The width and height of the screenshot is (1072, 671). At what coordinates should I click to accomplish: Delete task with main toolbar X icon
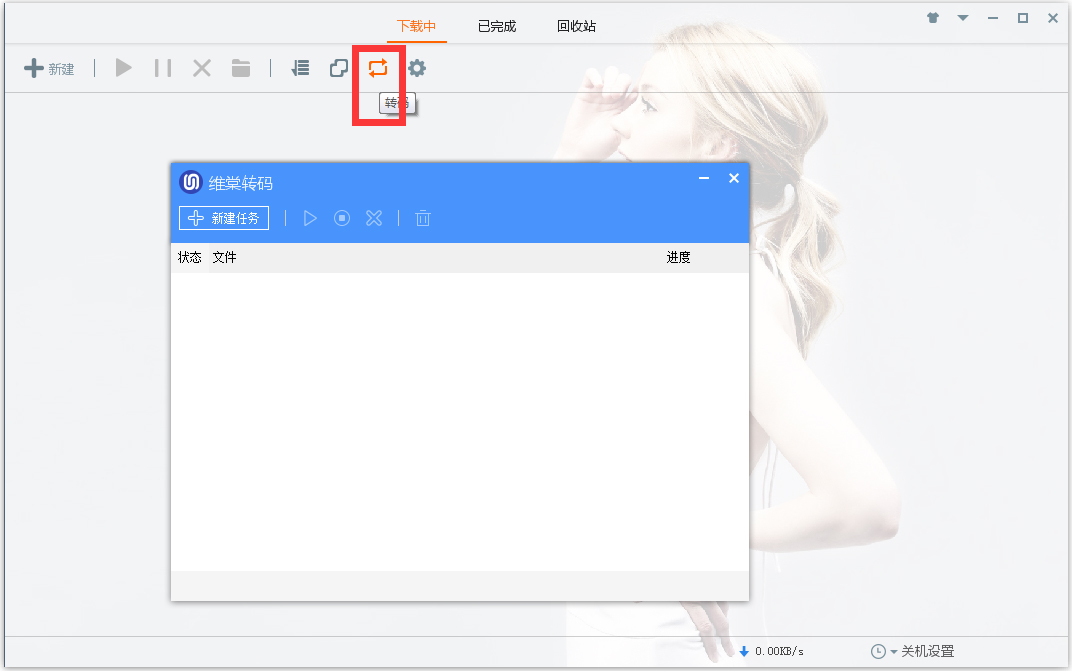coord(202,68)
